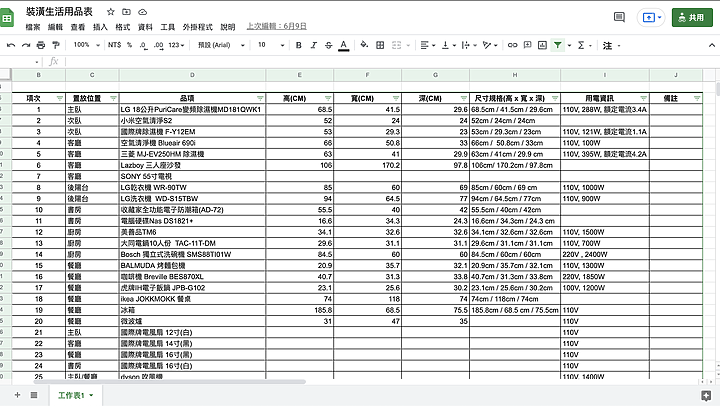Open the borders tool

pyautogui.click(x=380, y=45)
